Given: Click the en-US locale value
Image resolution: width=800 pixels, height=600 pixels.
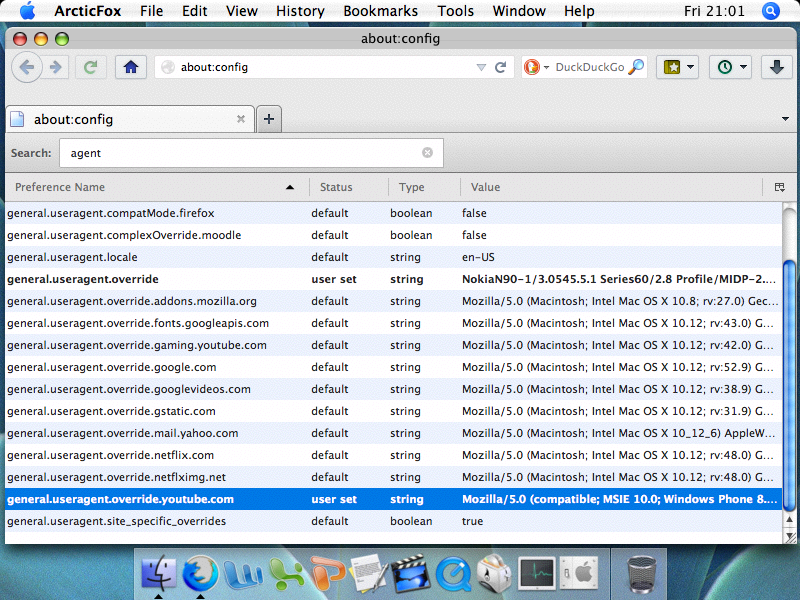Looking at the screenshot, I should click(478, 257).
